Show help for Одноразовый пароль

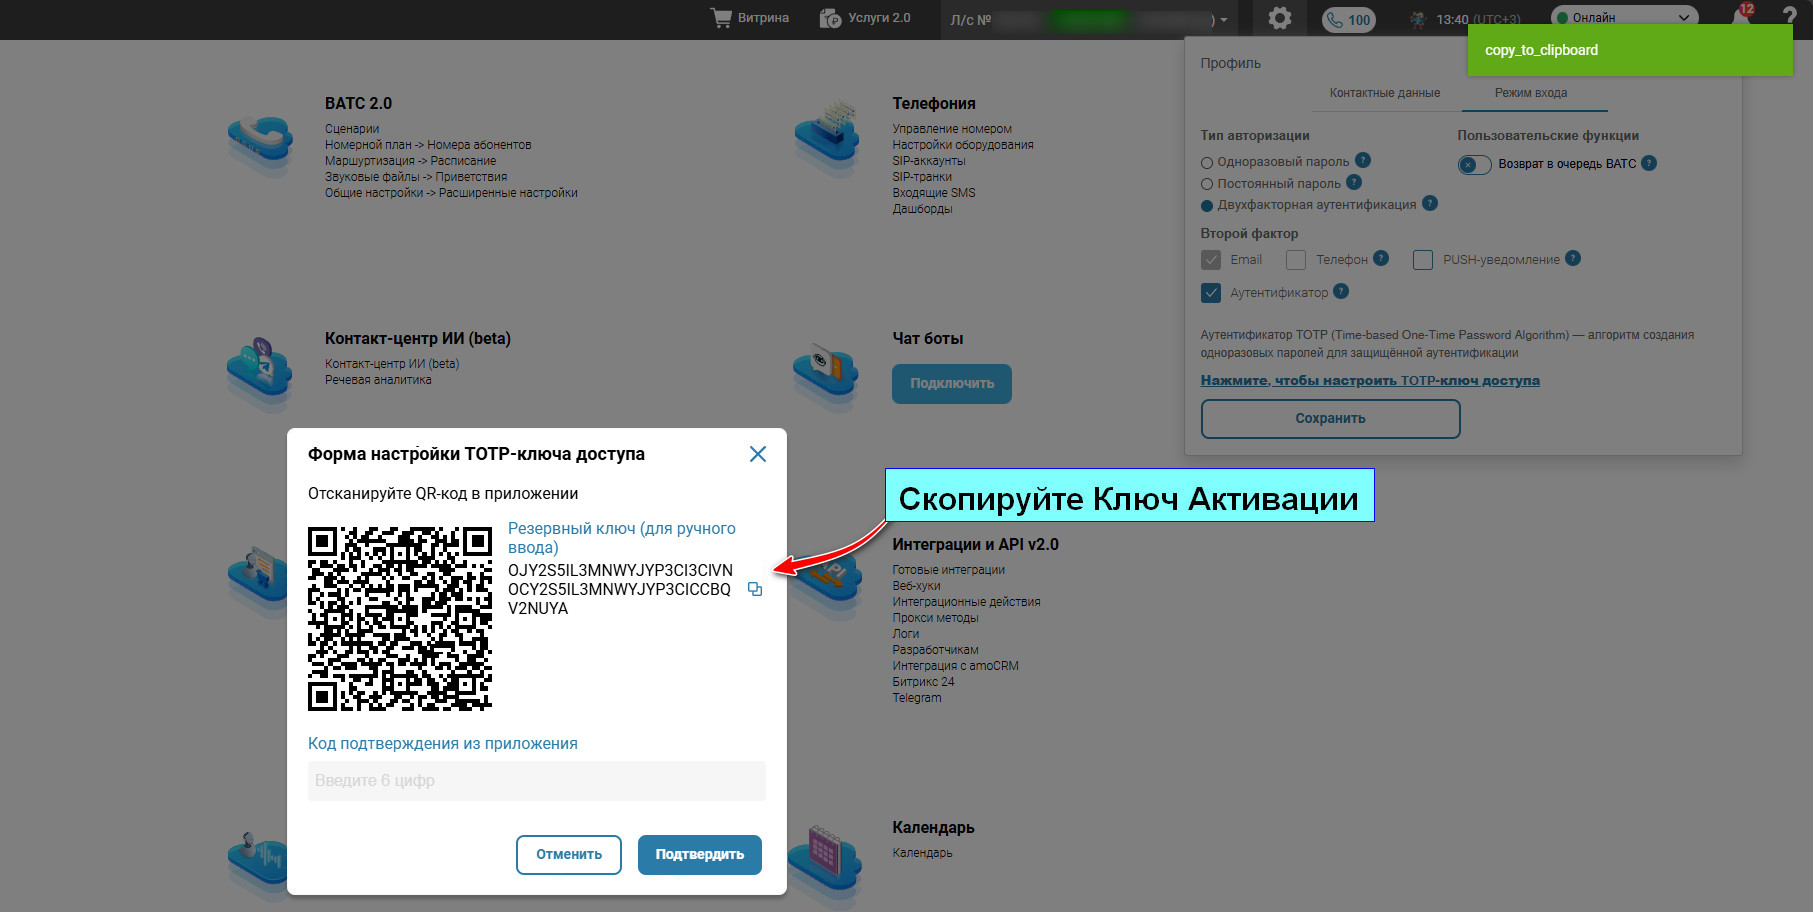(1363, 160)
